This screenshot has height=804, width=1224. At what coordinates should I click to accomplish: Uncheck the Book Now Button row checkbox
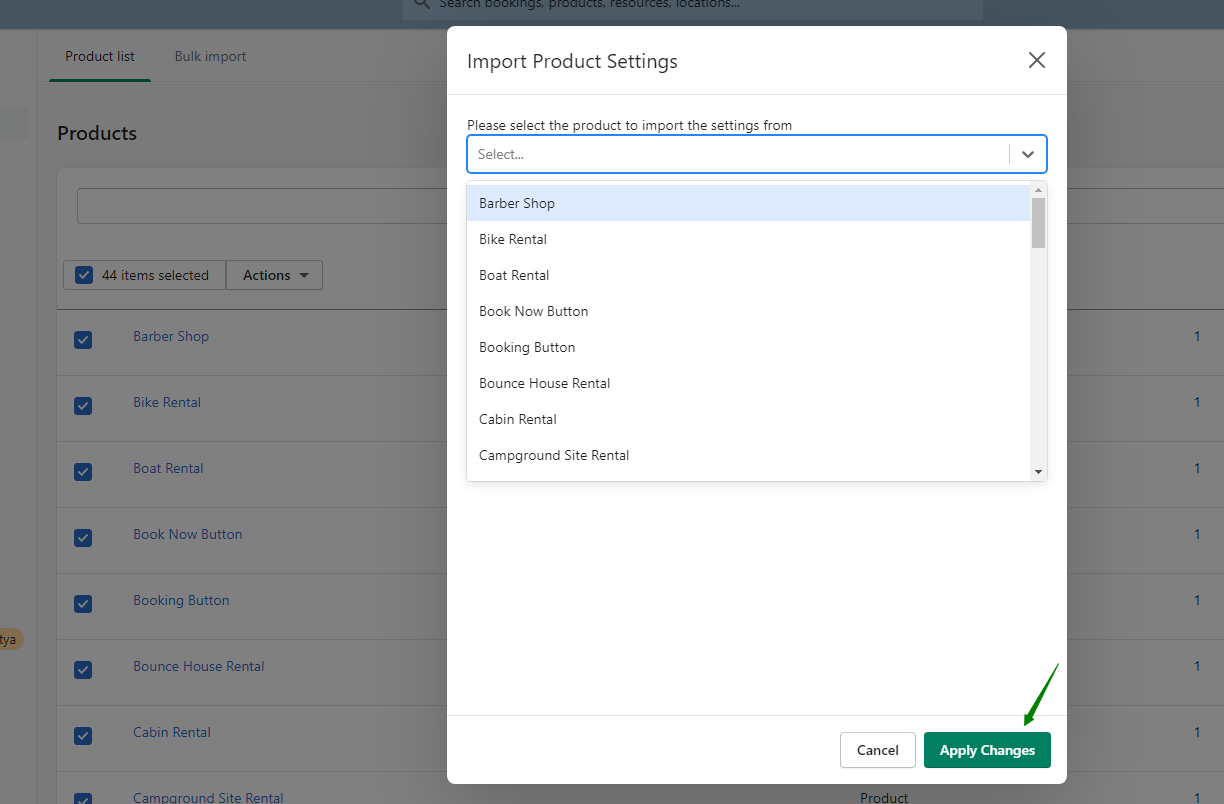coord(83,538)
